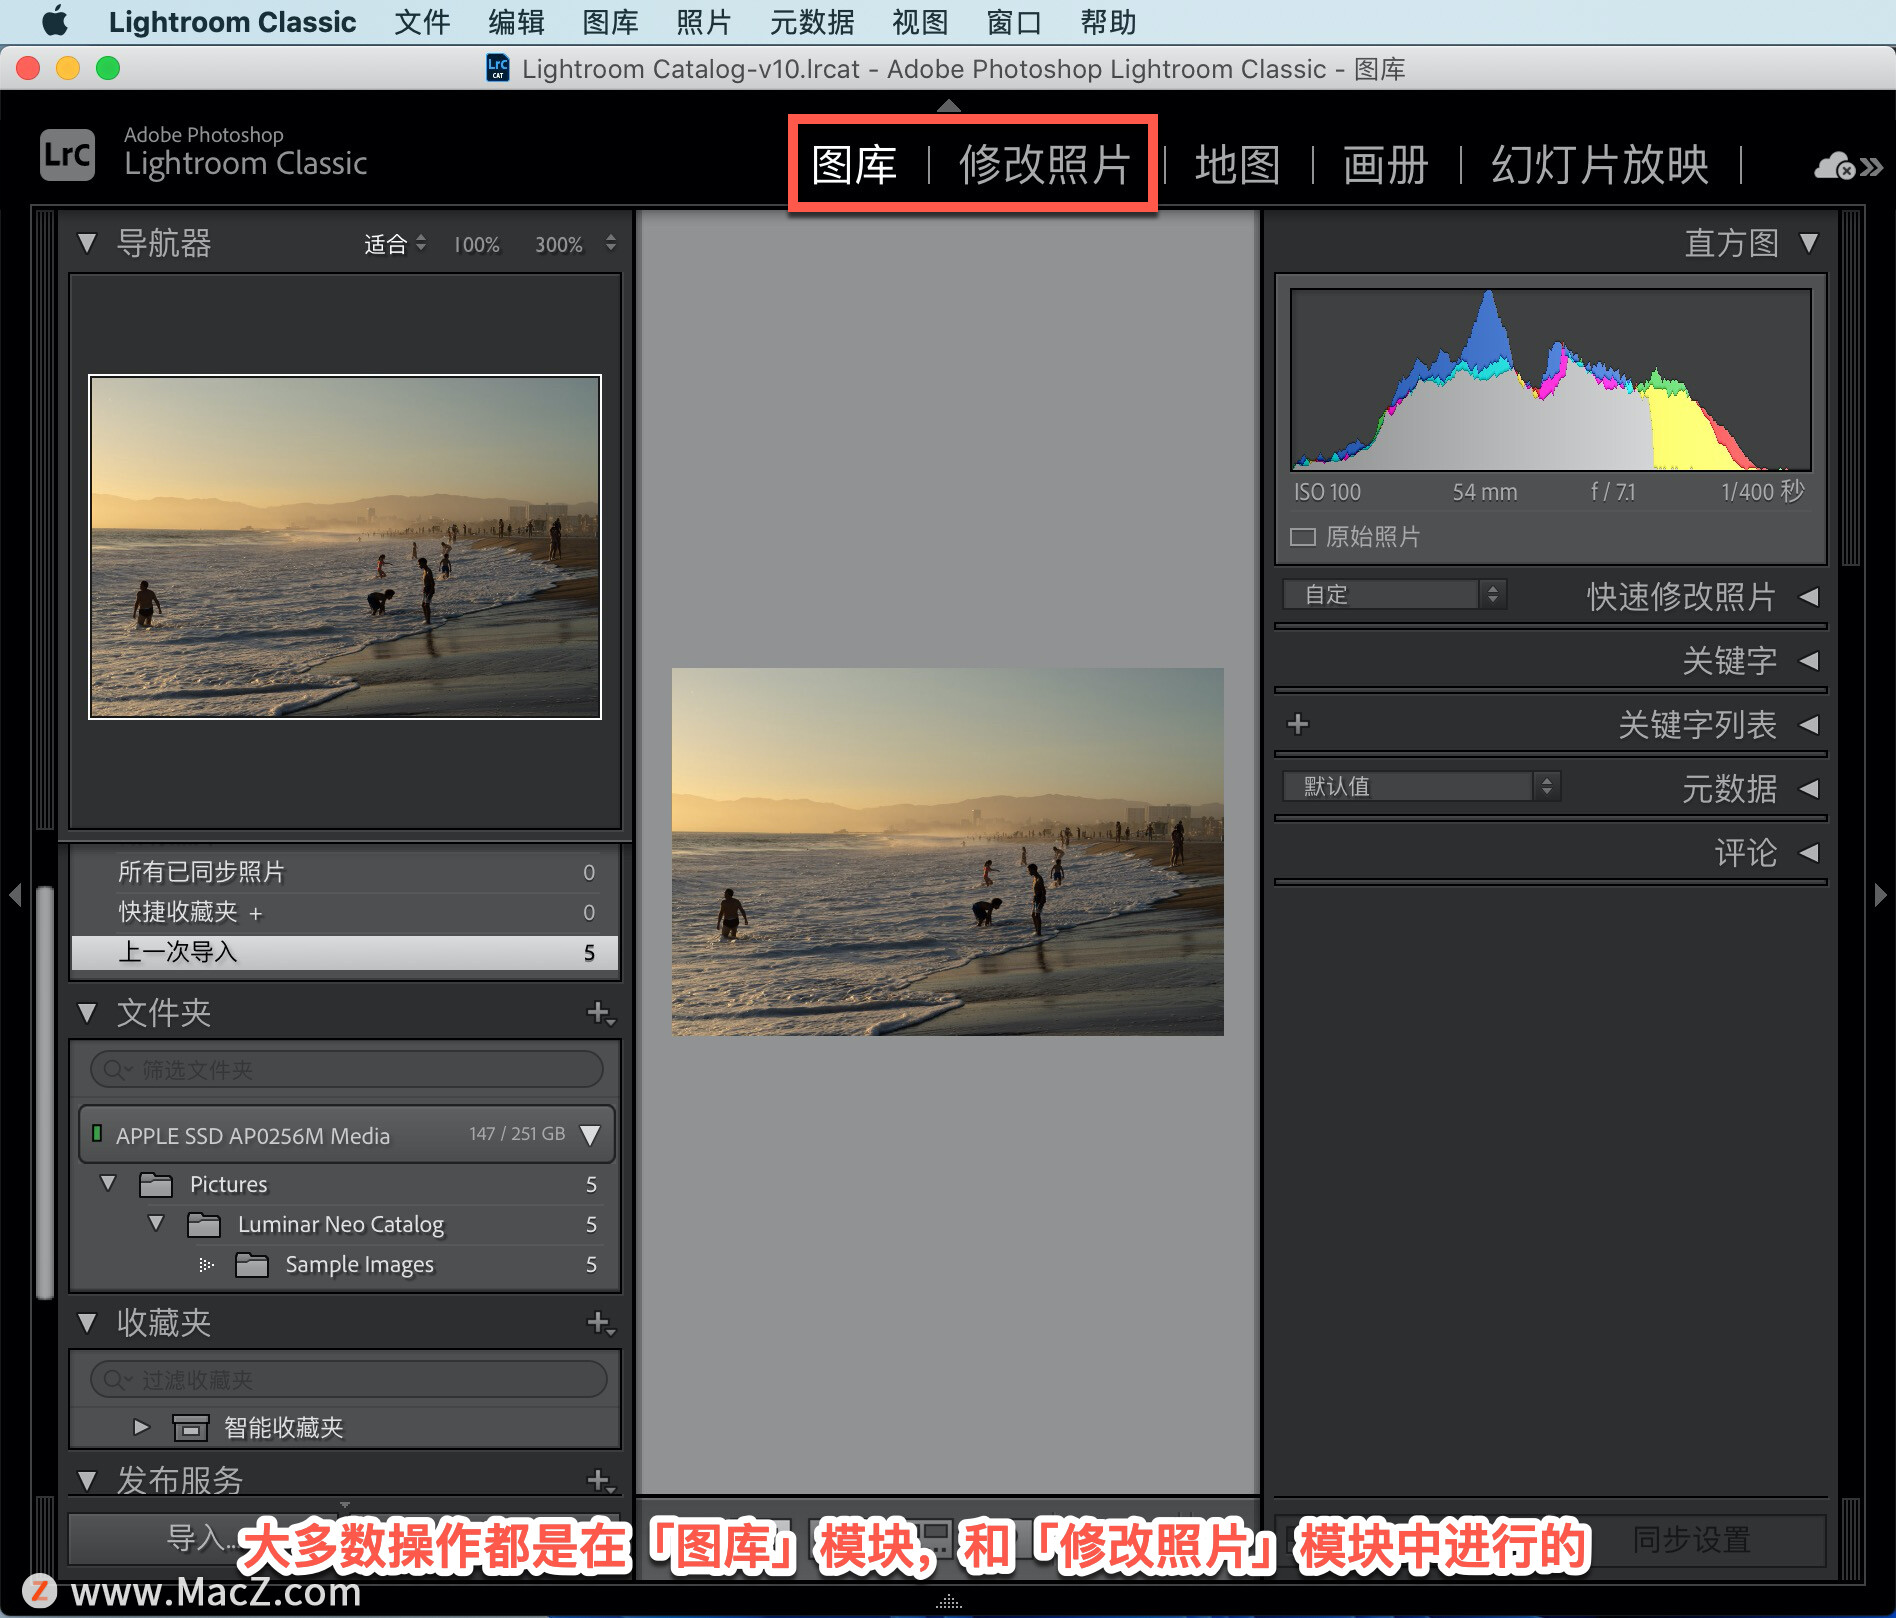Click the navigator preview thumbnail
Viewport: 1896px width, 1618px height.
345,547
